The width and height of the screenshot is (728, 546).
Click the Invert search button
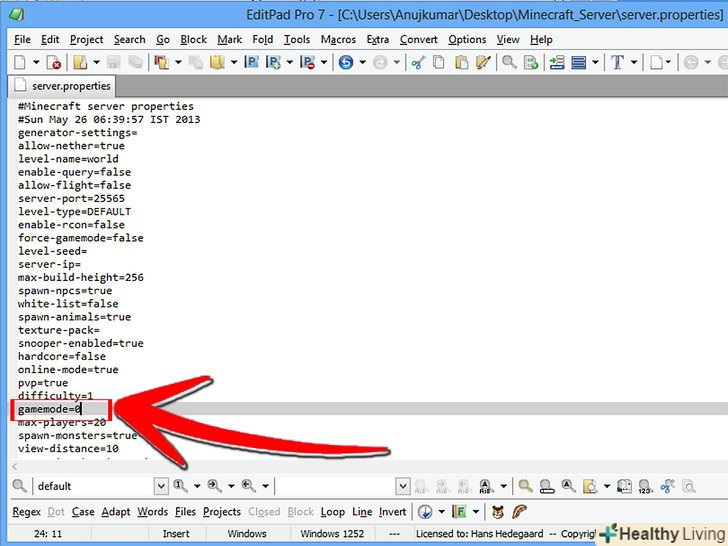point(392,512)
